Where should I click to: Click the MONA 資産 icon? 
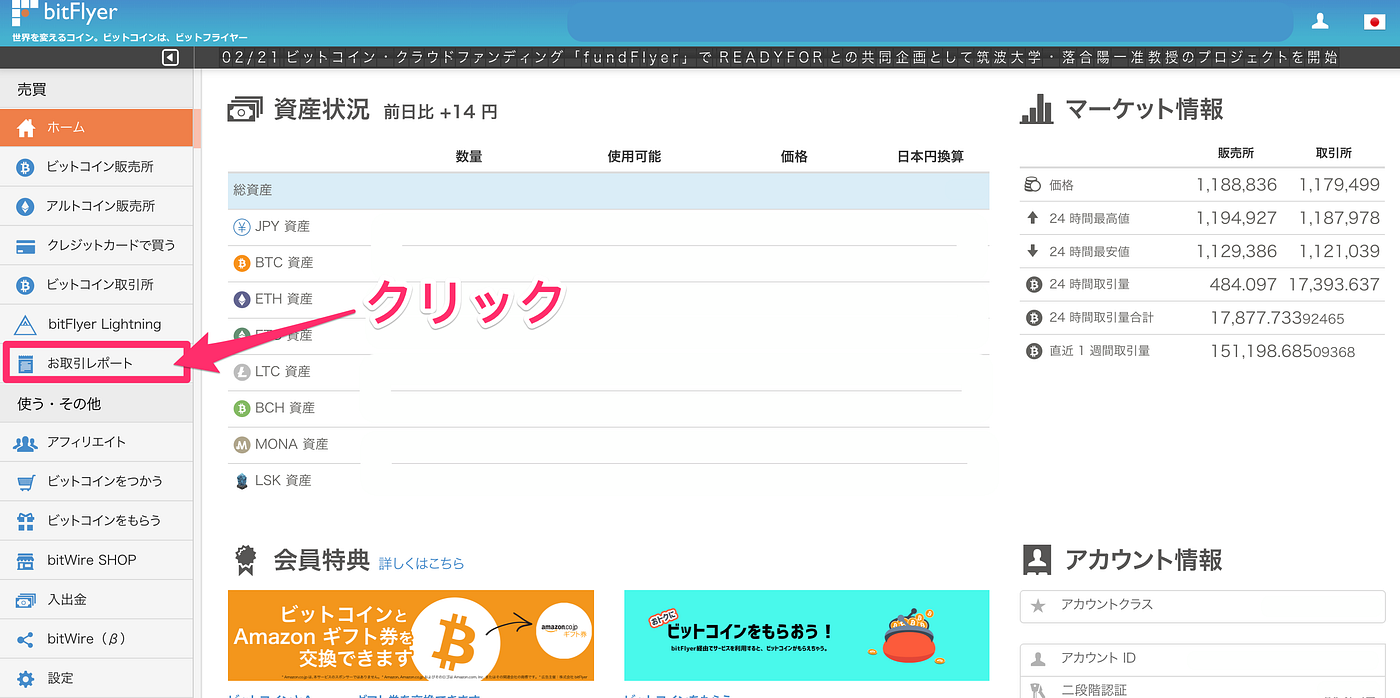click(x=241, y=444)
